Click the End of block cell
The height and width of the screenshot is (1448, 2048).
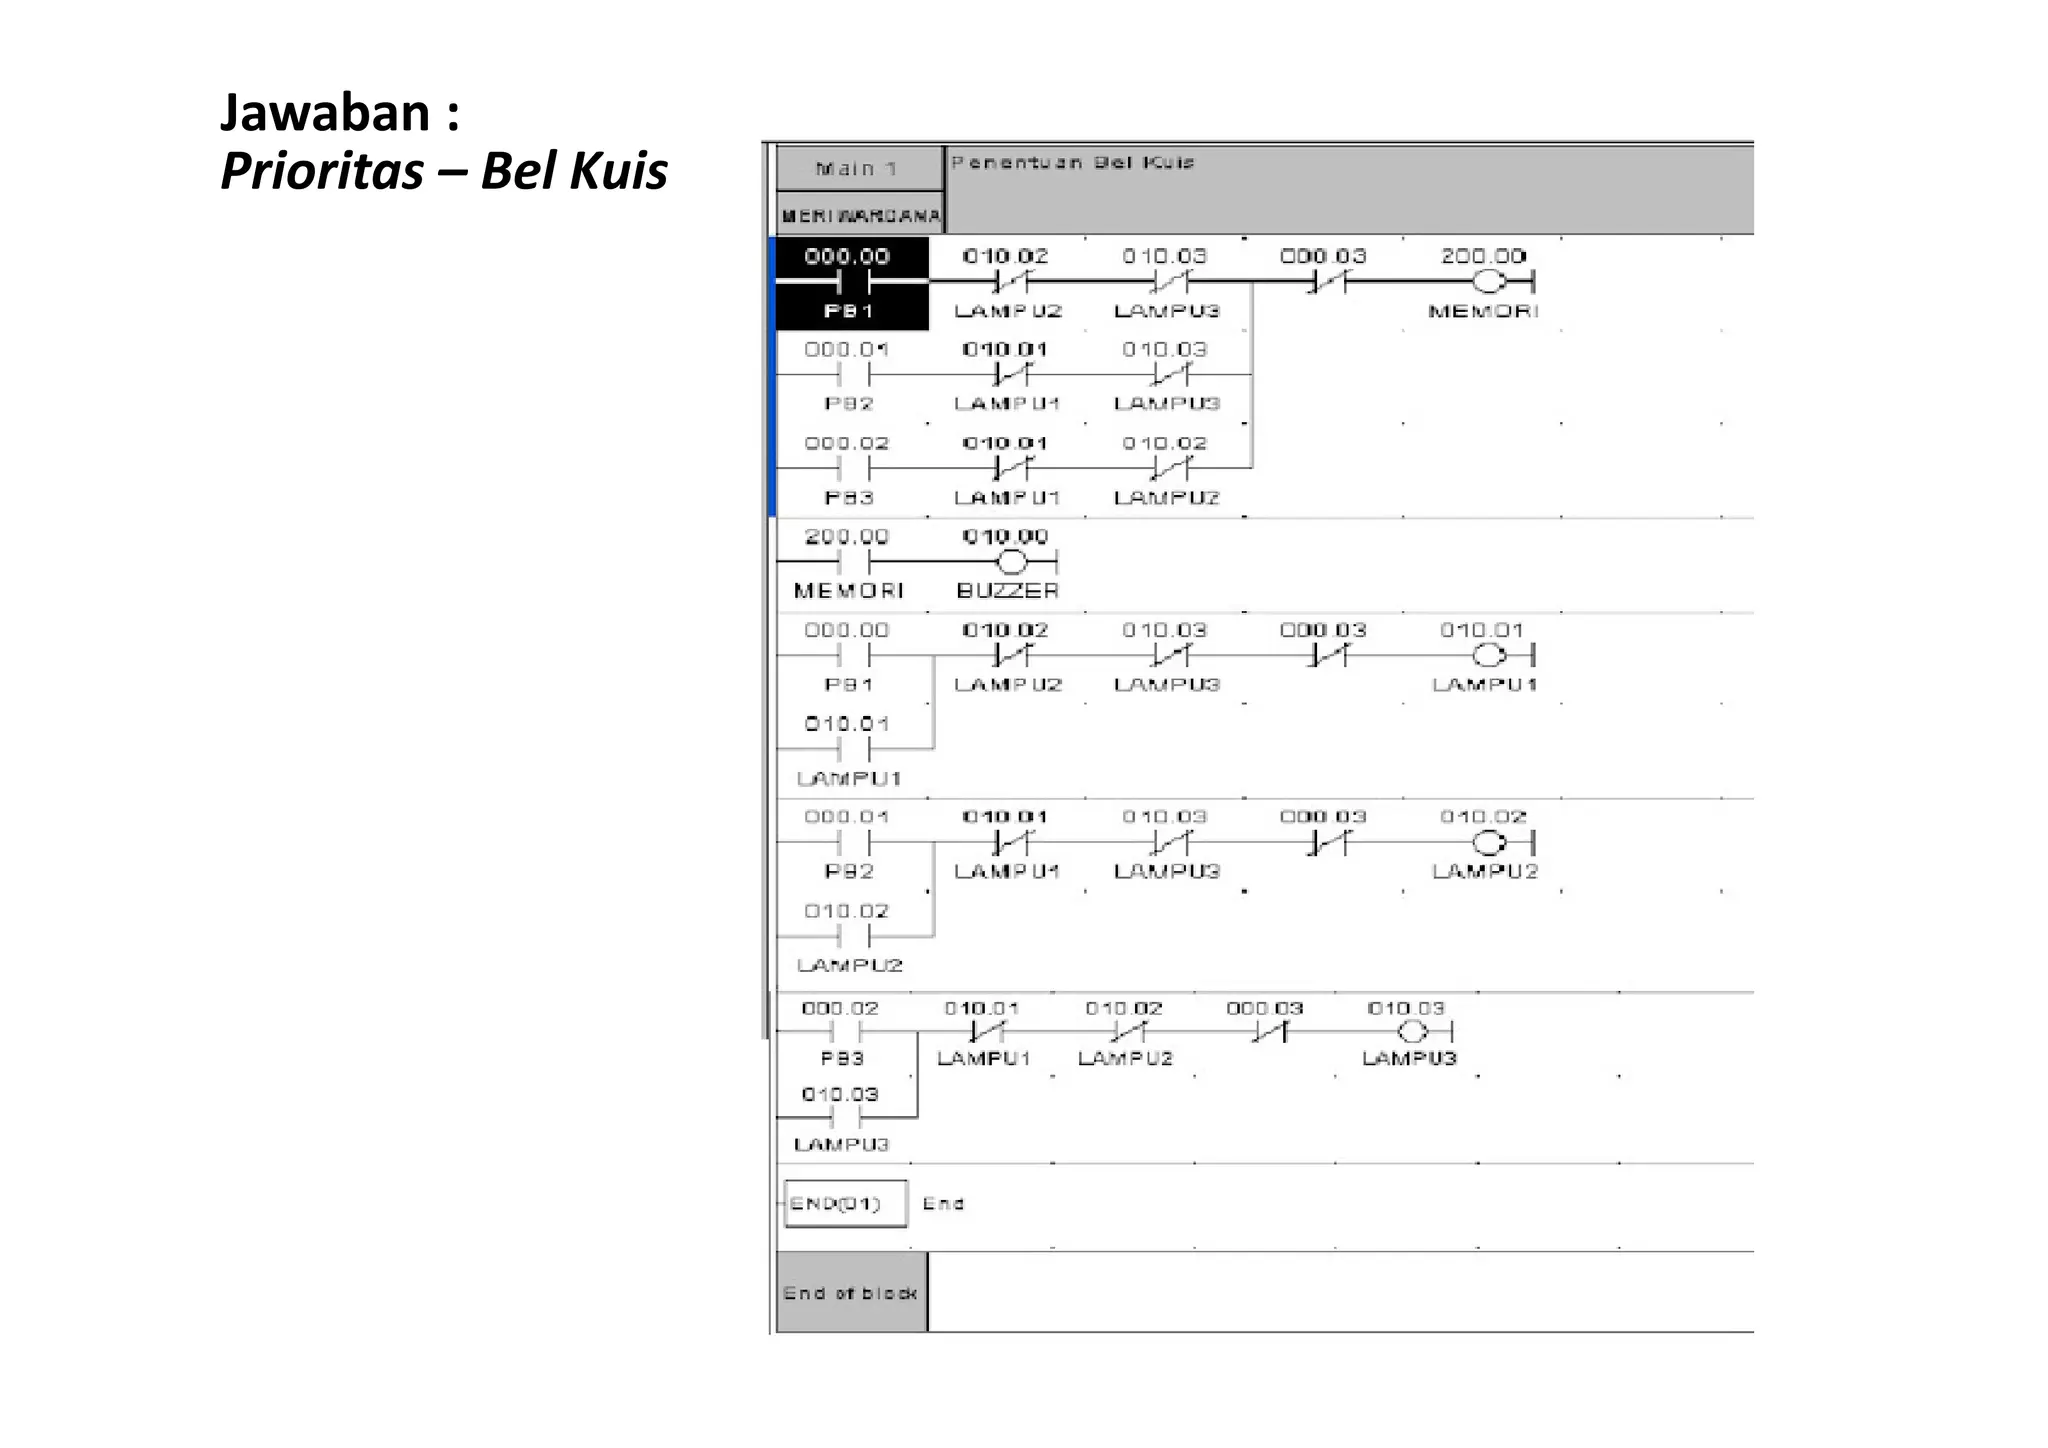click(x=851, y=1293)
